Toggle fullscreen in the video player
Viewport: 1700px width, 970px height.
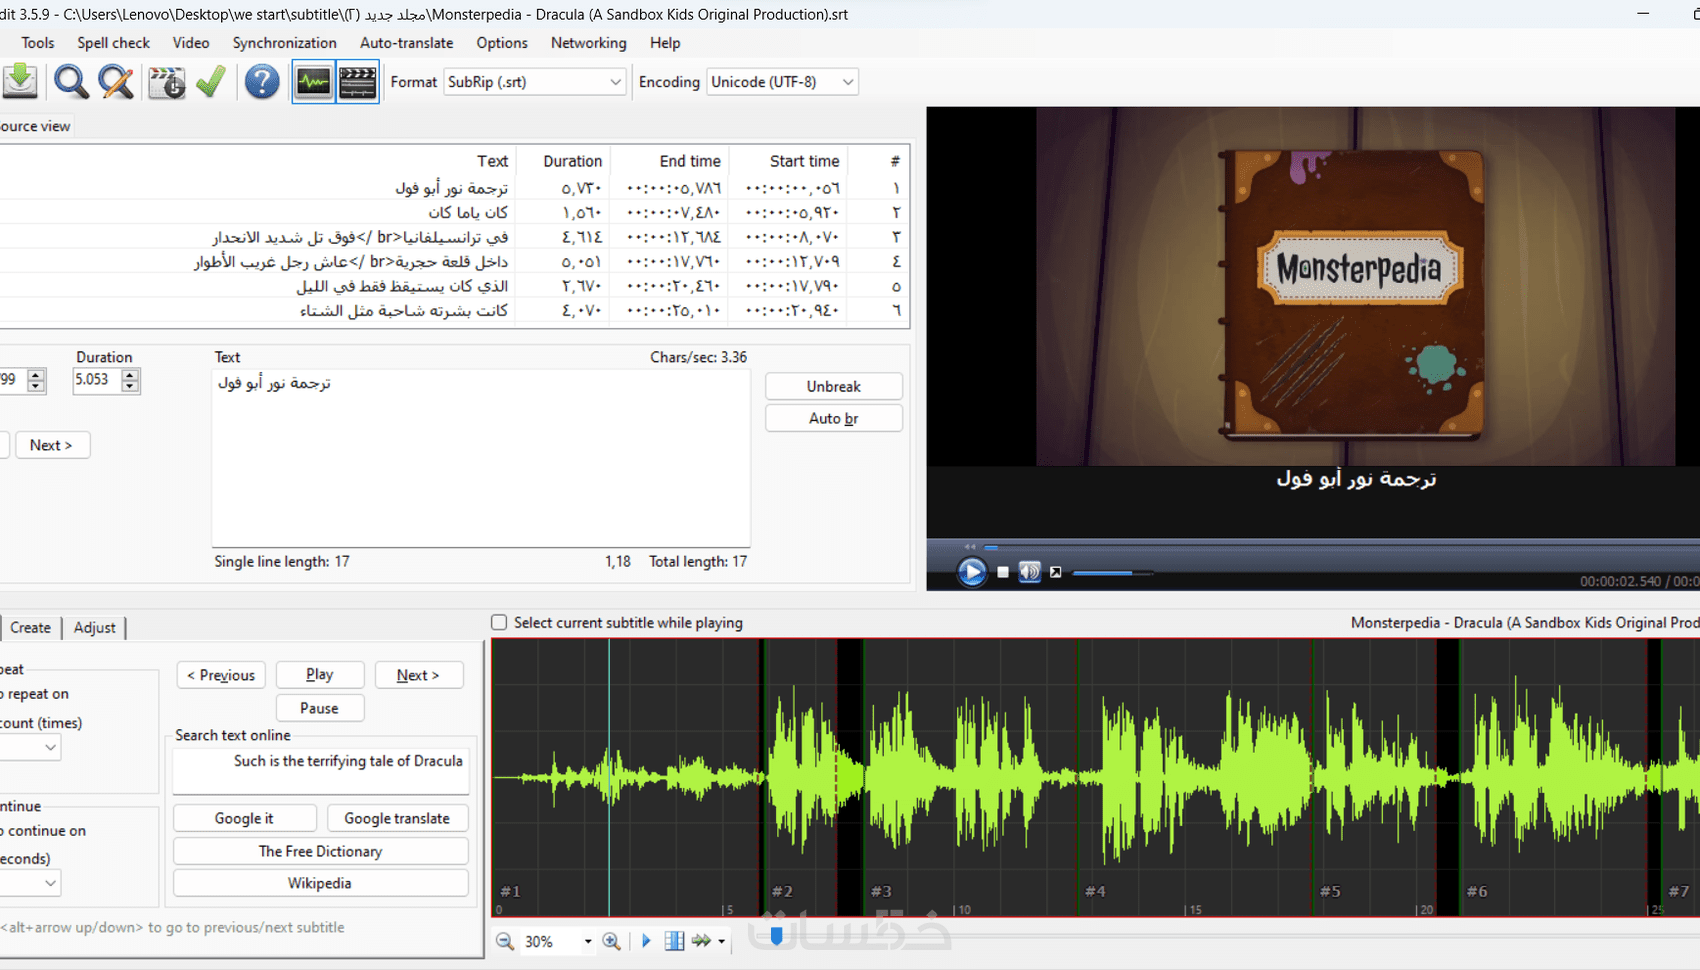pyautogui.click(x=1055, y=572)
